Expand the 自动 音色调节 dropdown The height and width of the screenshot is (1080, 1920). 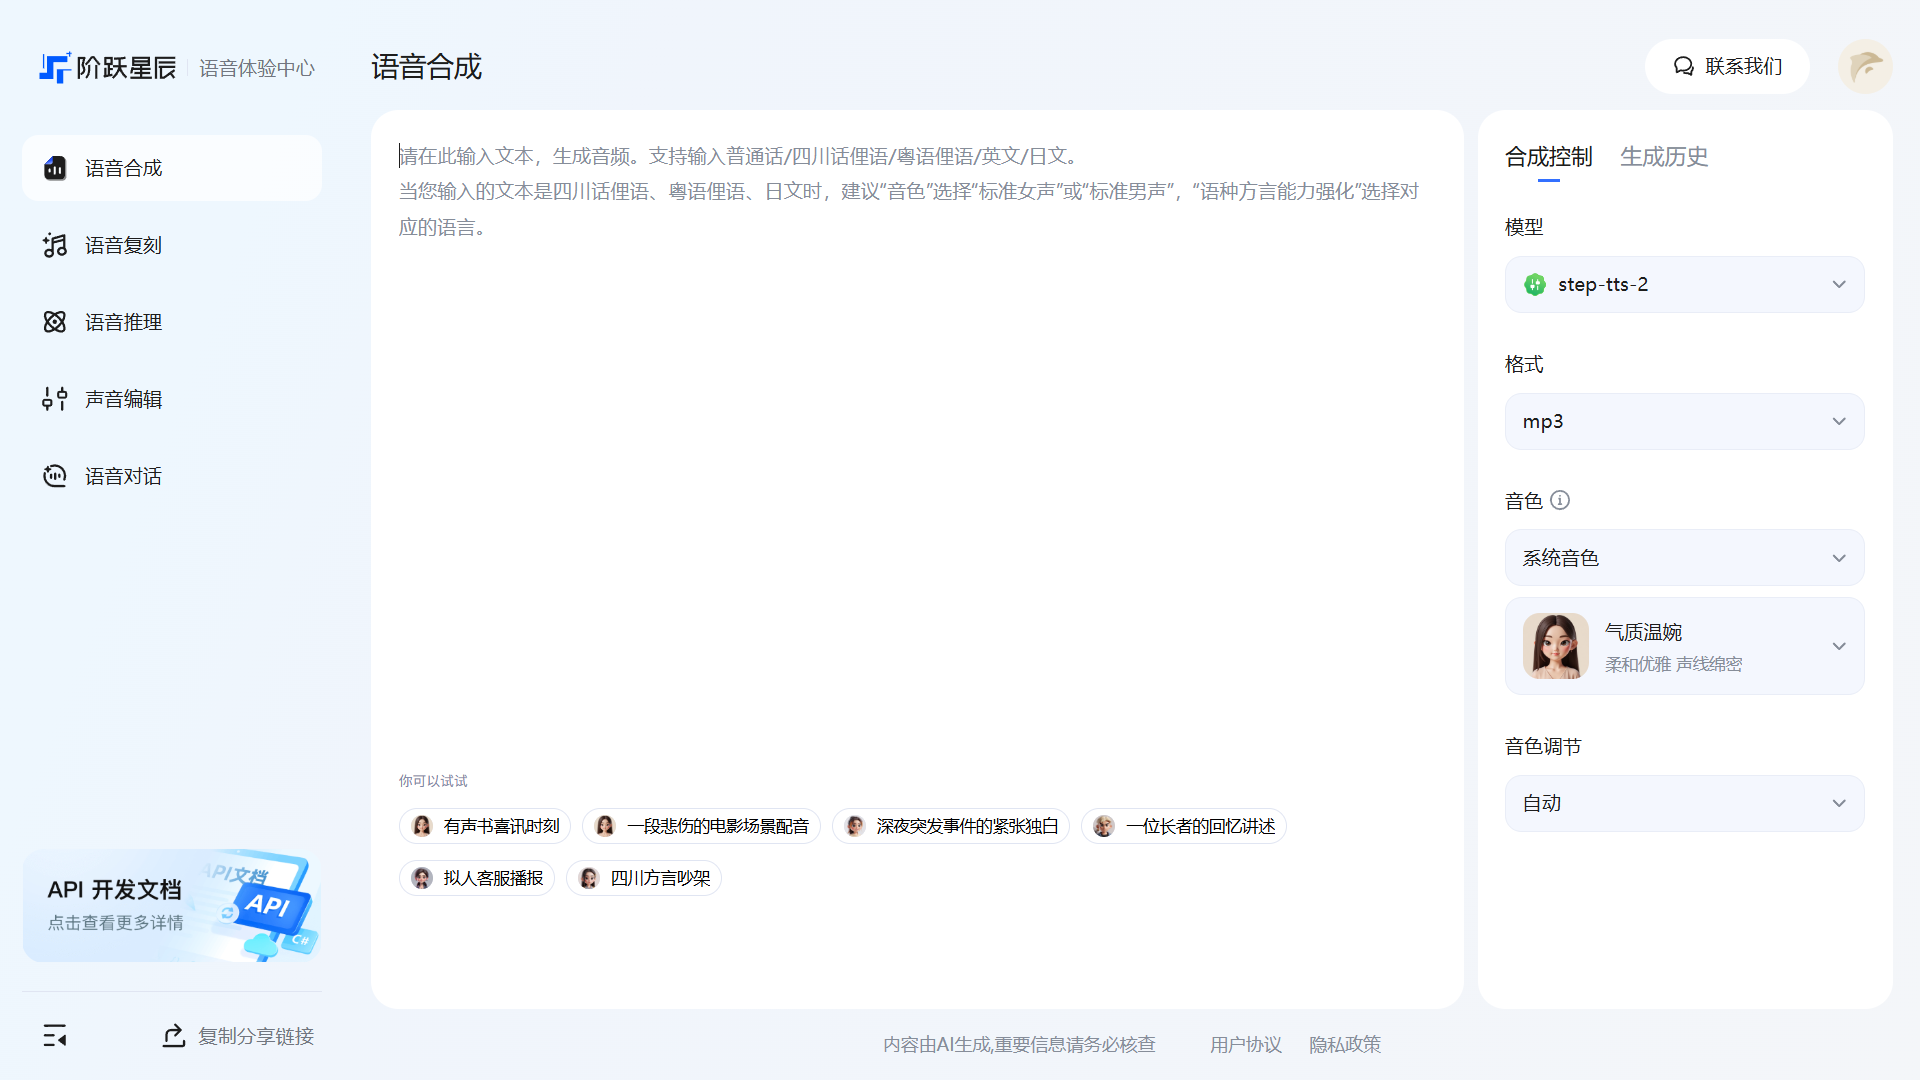click(x=1684, y=803)
